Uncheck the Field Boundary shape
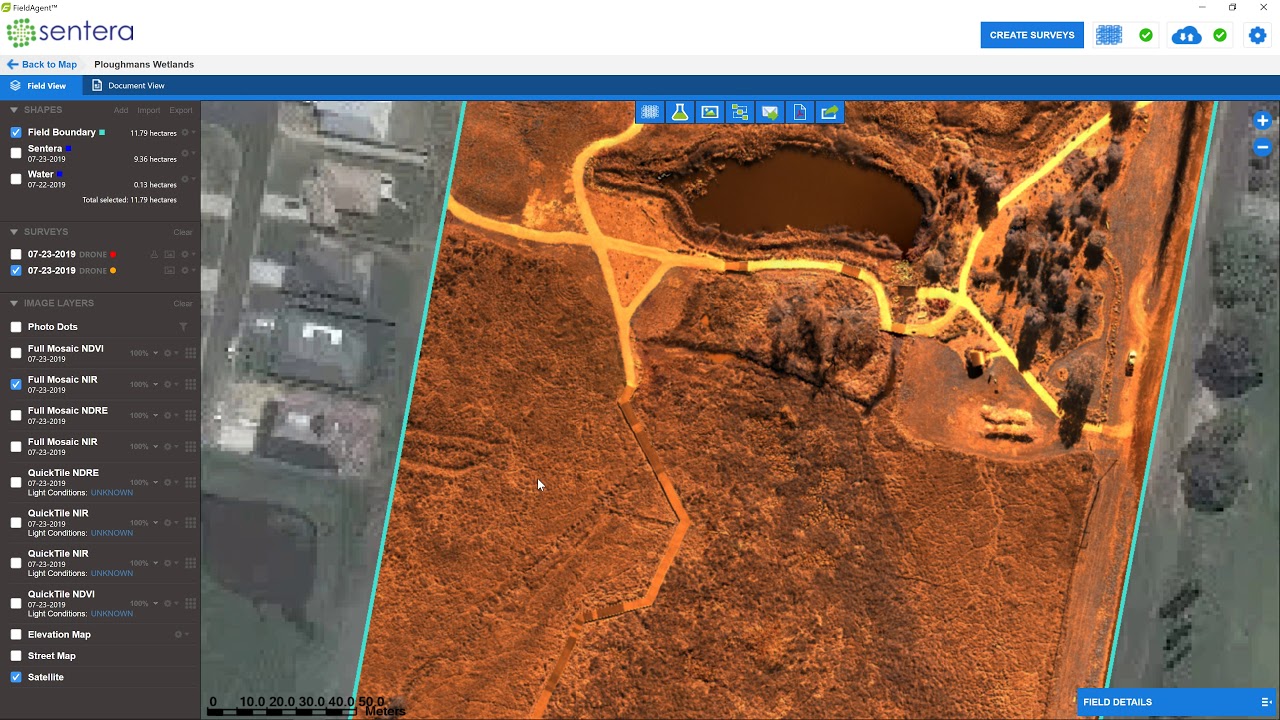1280x720 pixels. (x=16, y=132)
